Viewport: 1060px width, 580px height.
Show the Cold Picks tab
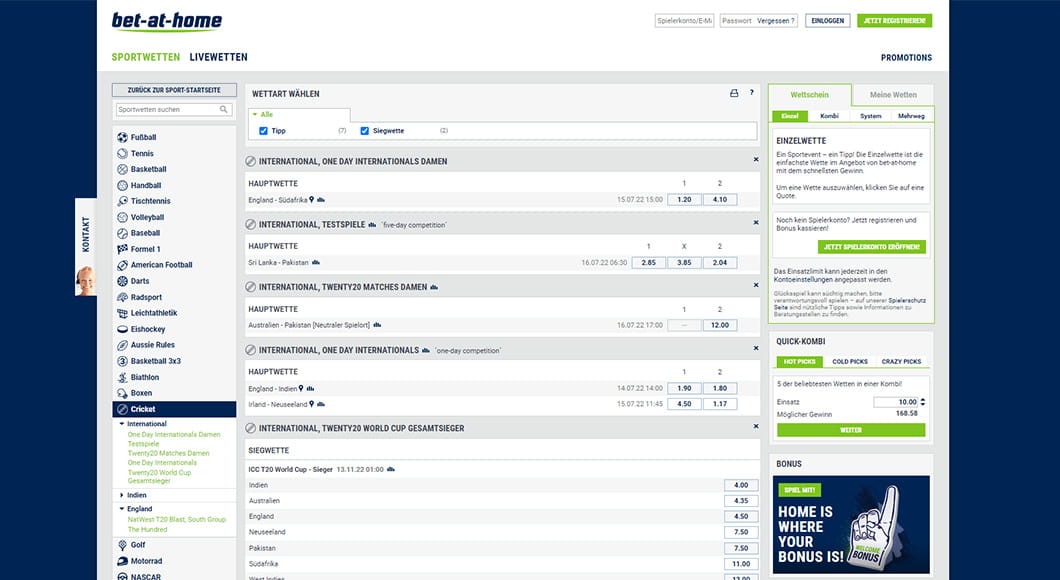850,362
